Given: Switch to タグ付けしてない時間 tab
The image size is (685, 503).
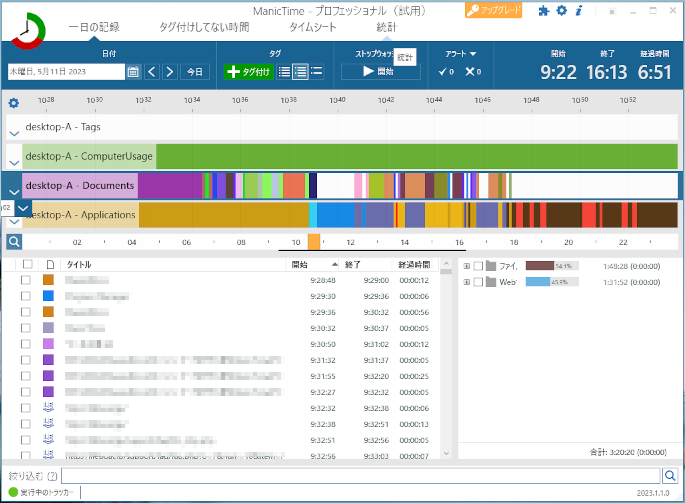Looking at the screenshot, I should coord(204,28).
